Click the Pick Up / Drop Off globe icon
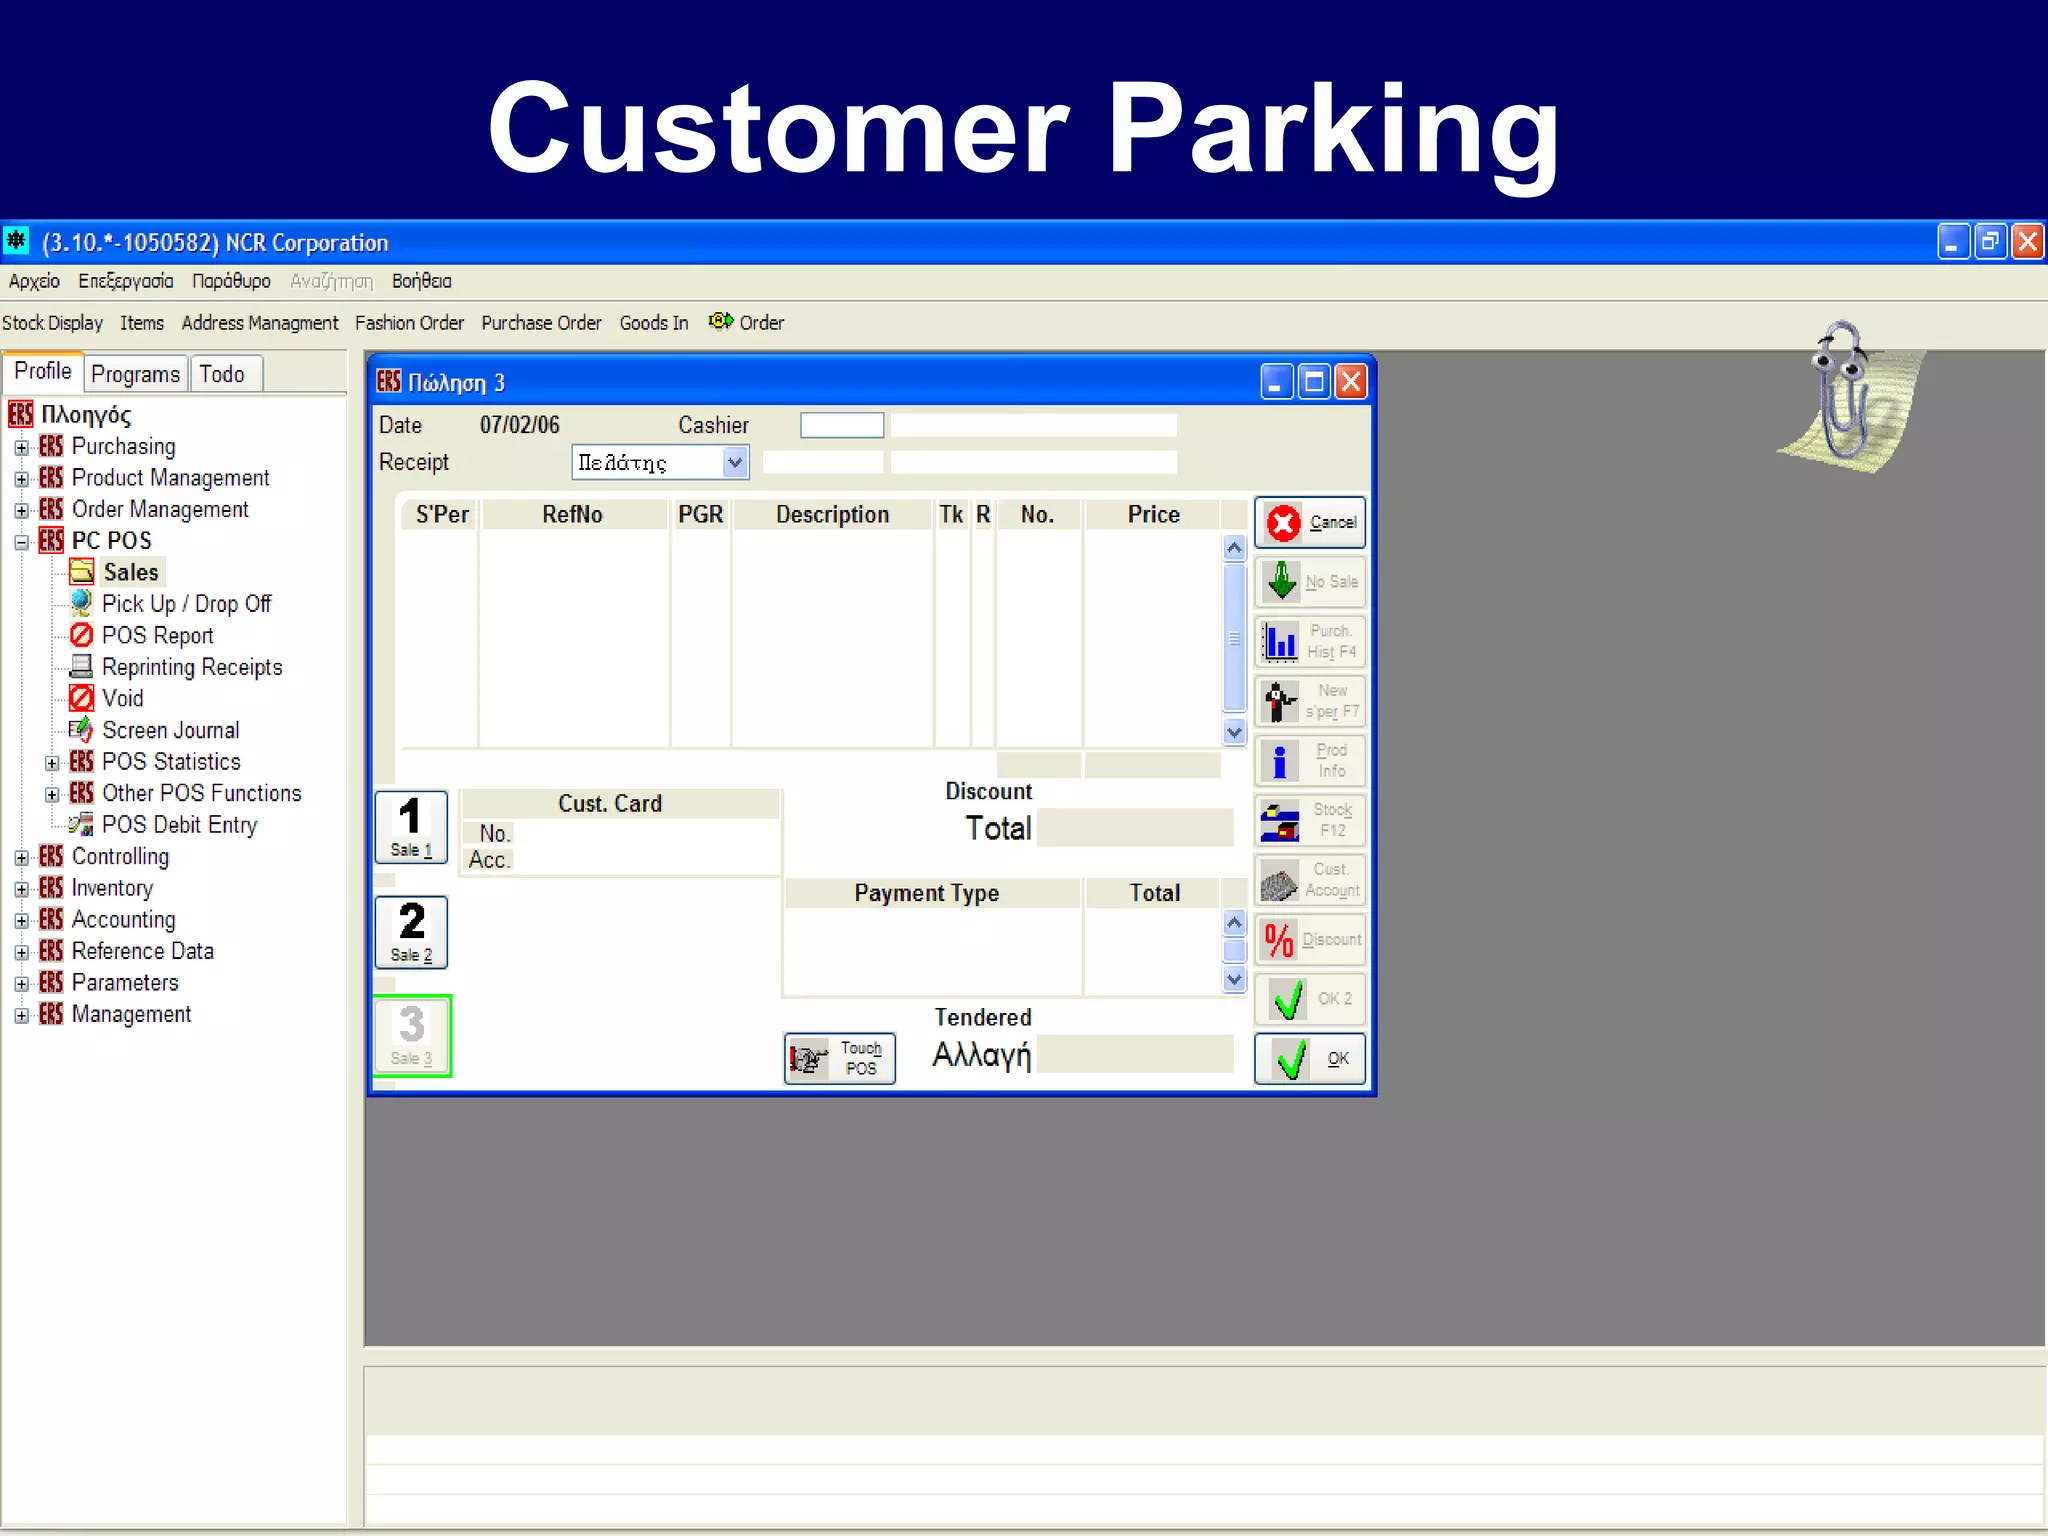This screenshot has width=2048, height=1536. click(82, 603)
